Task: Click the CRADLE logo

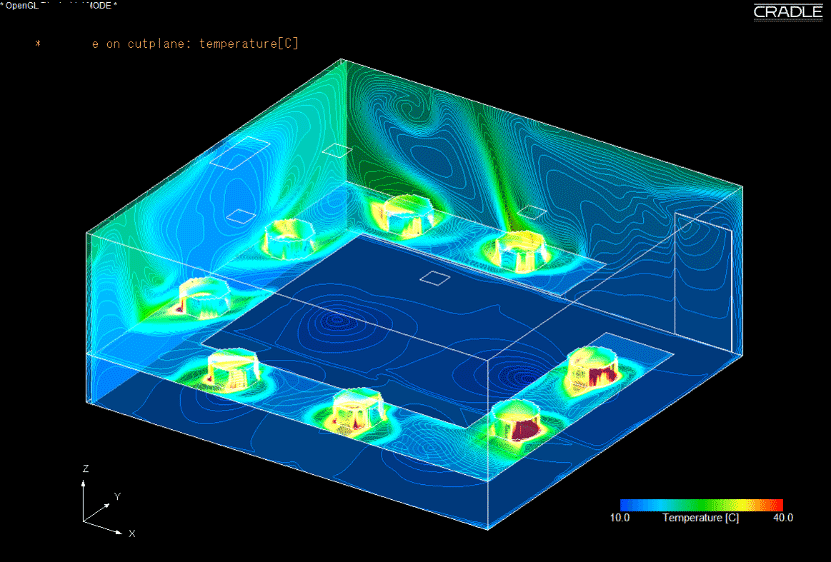Action: click(788, 13)
